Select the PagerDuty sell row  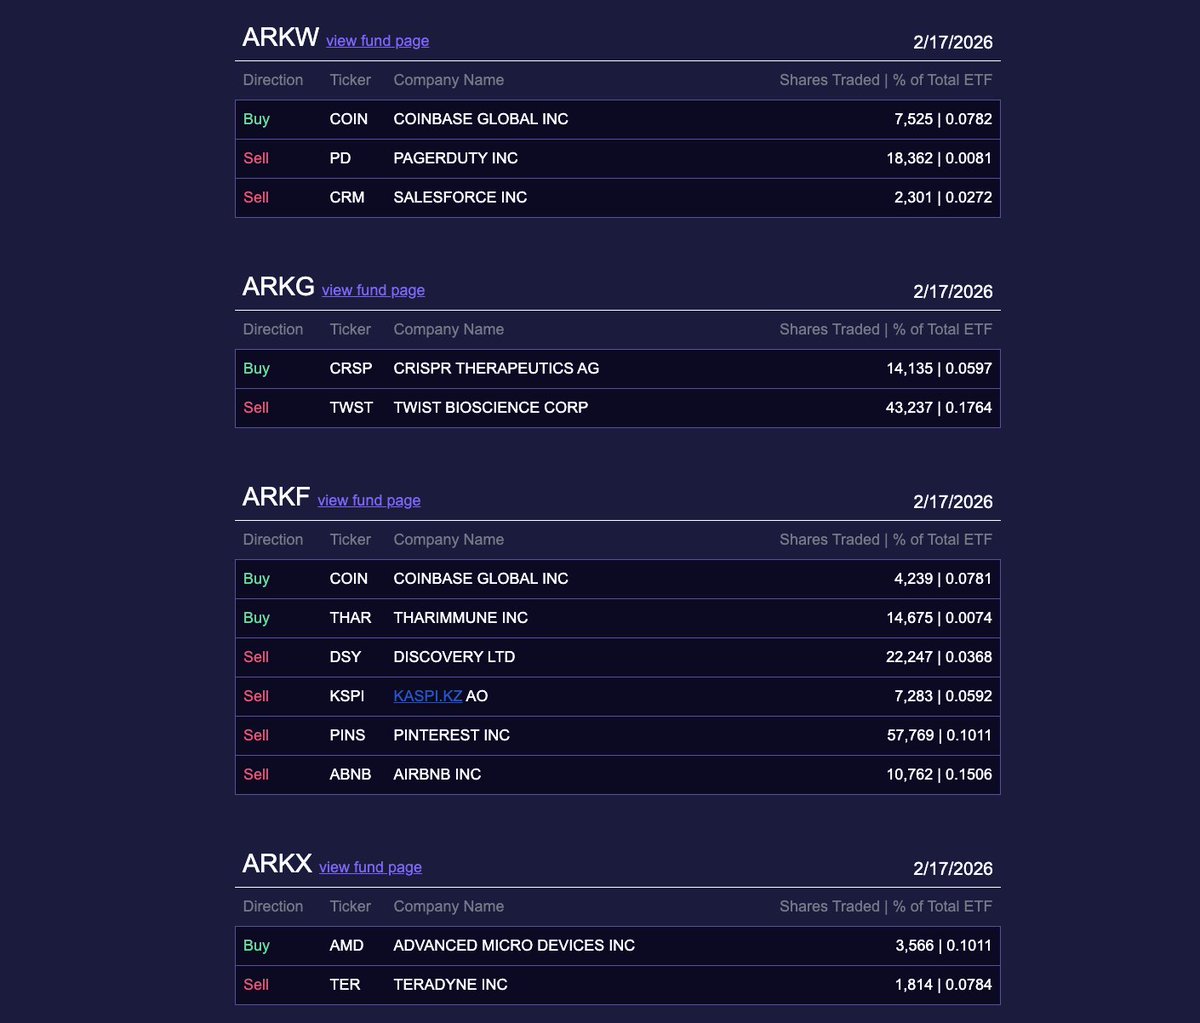point(617,158)
